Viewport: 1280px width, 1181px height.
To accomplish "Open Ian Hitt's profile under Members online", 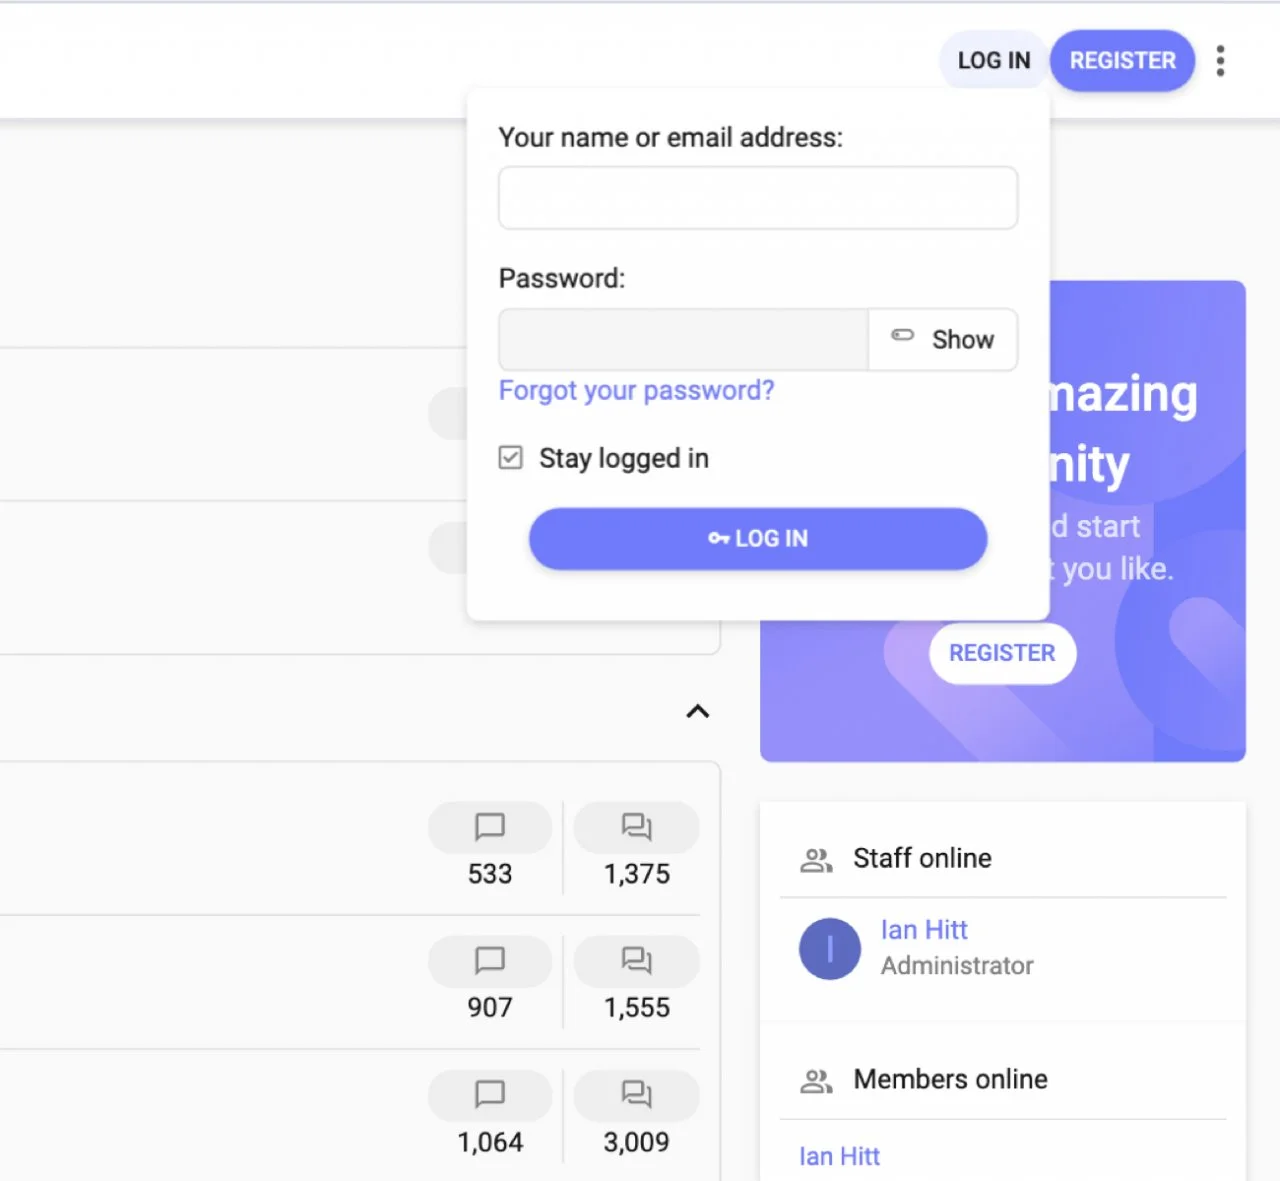I will [839, 1157].
